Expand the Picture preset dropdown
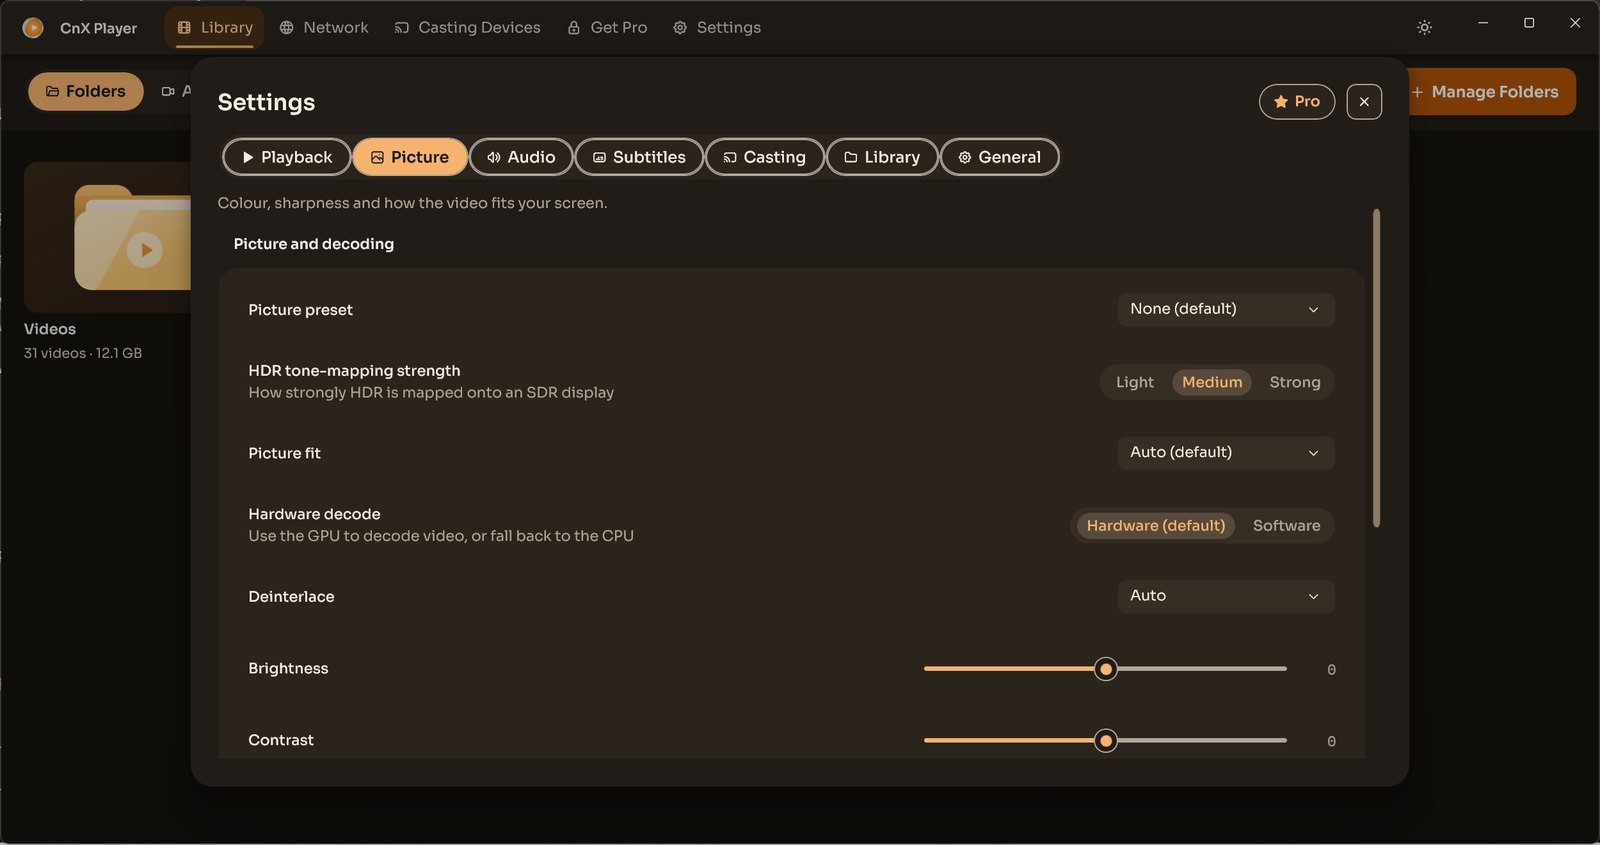1600x845 pixels. [1226, 309]
